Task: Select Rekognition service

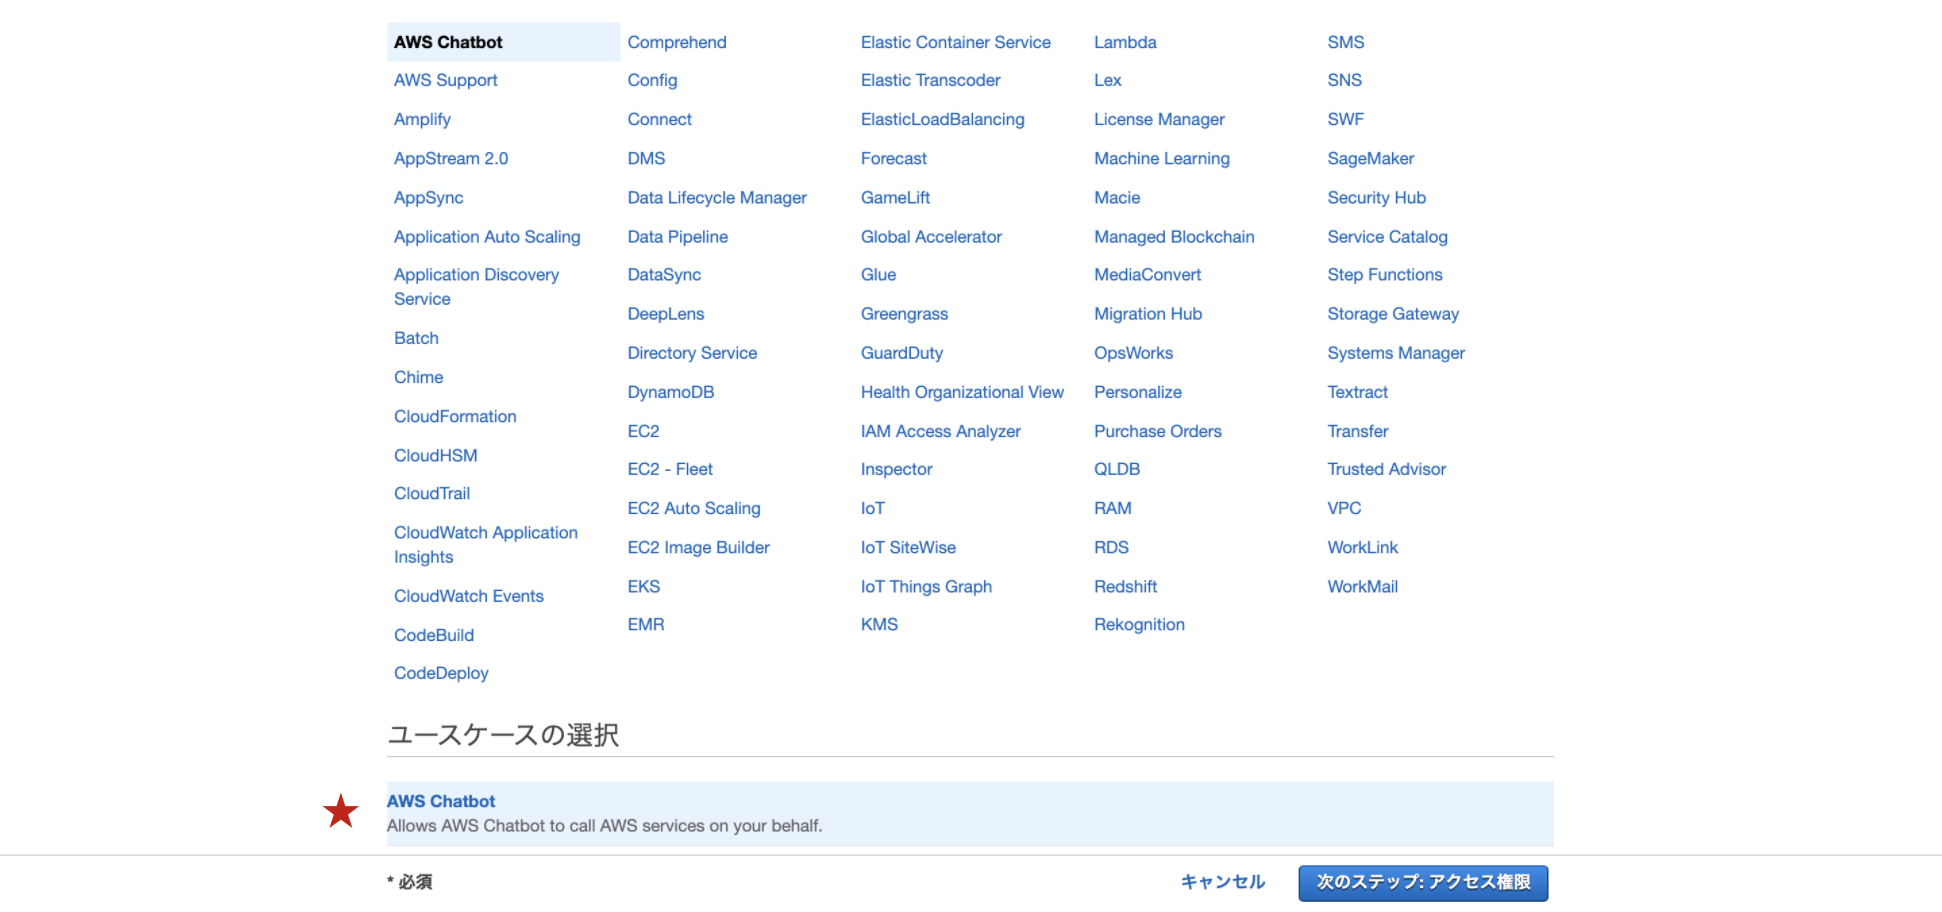Action: click(x=1139, y=624)
